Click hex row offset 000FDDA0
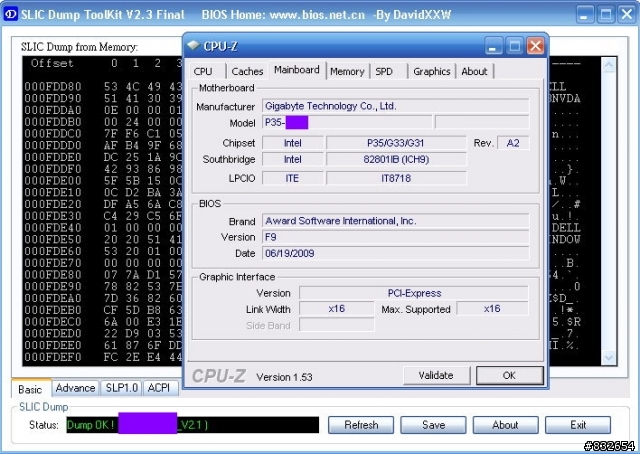Image resolution: width=640 pixels, height=454 pixels. [x=53, y=110]
